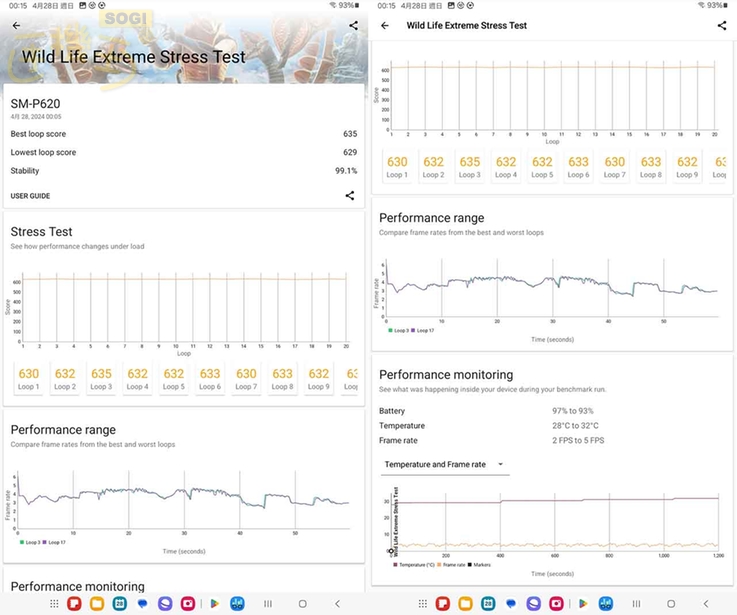Click Lowest loop score value 629
The width and height of the screenshot is (737, 615).
pyautogui.click(x=350, y=152)
